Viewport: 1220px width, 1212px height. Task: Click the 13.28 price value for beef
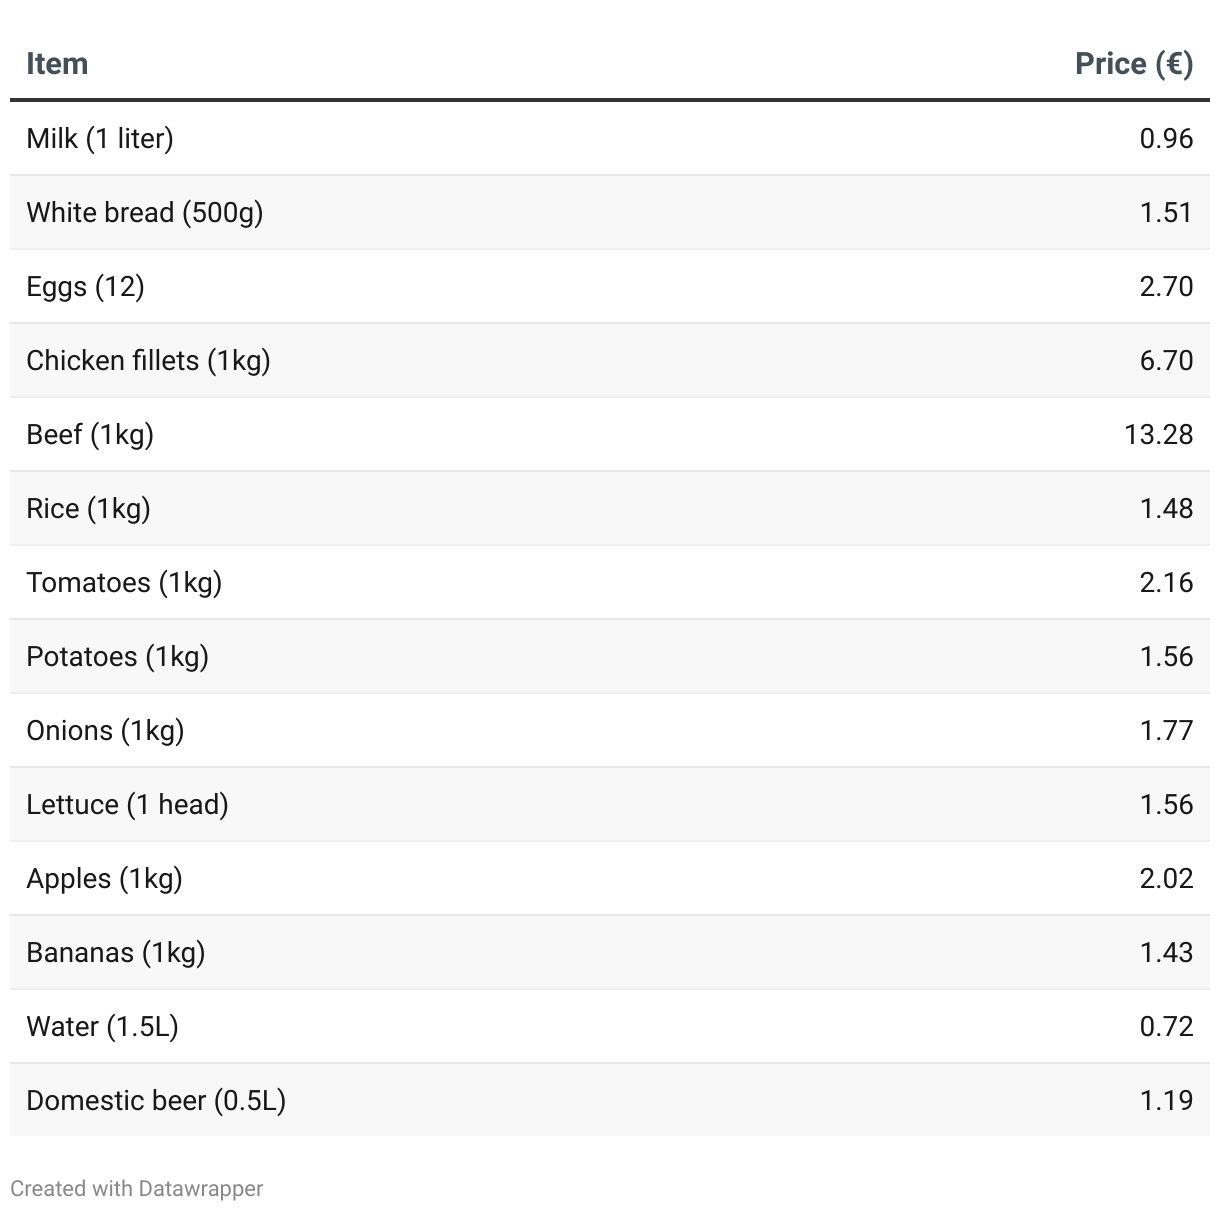(1158, 434)
